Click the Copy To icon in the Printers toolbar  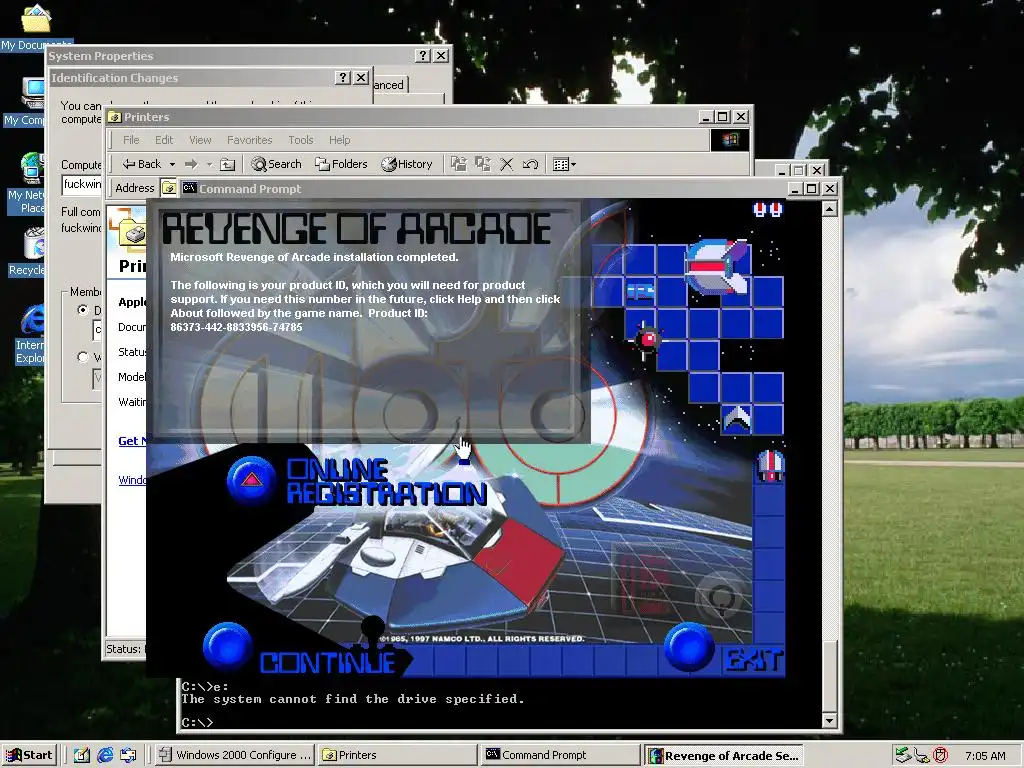483,164
